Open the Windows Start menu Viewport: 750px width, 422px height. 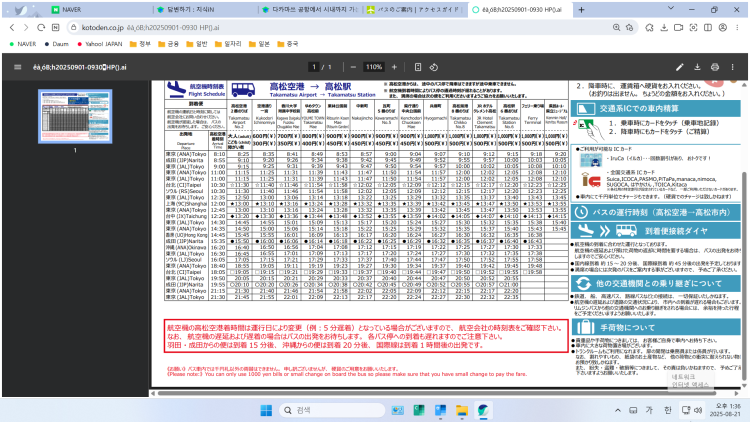(266, 410)
